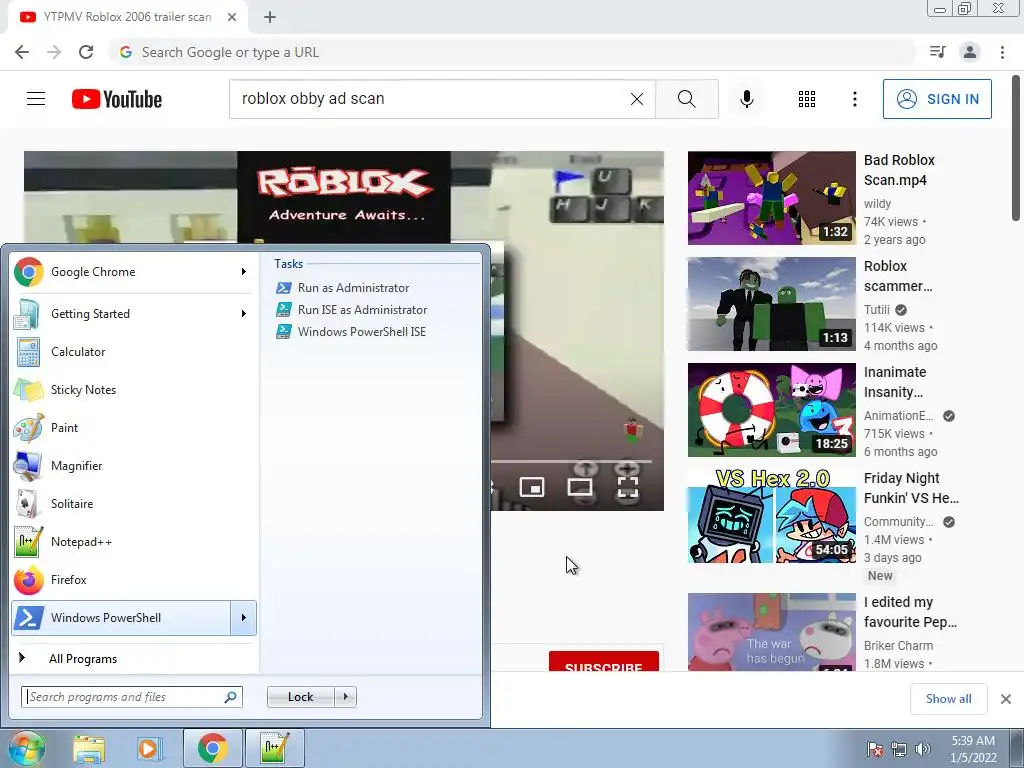The image size is (1024, 768).
Task: Click Show all downloads button
Action: click(x=948, y=699)
